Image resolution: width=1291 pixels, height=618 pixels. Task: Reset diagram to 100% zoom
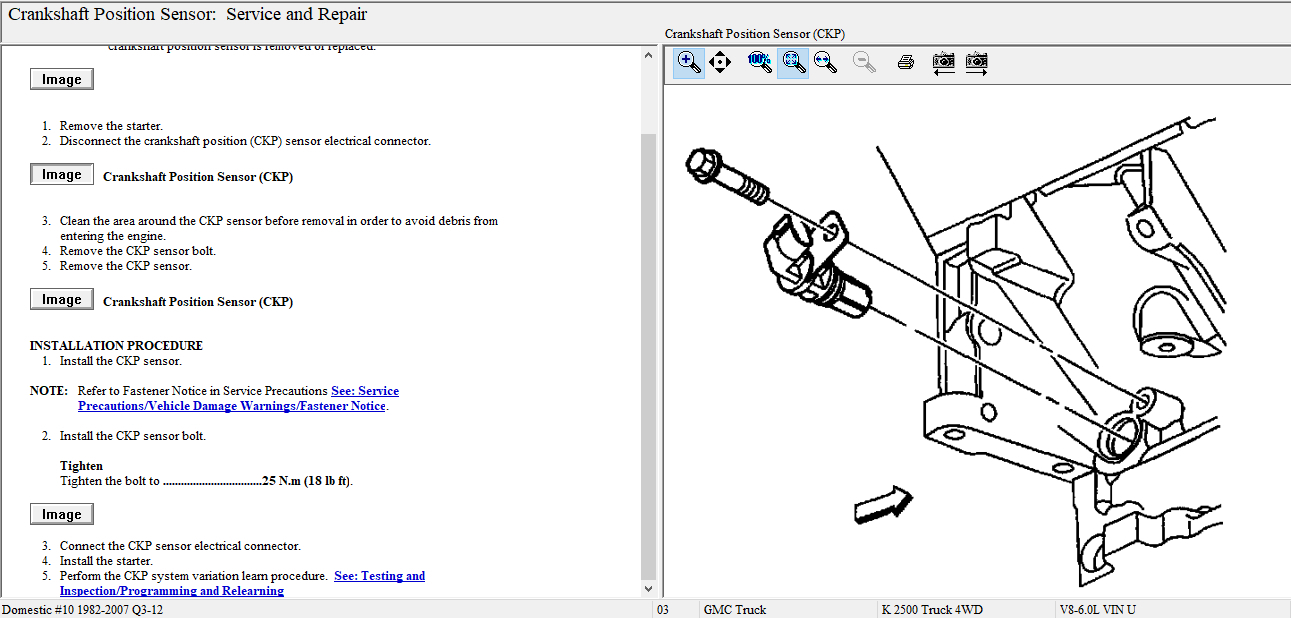[760, 62]
